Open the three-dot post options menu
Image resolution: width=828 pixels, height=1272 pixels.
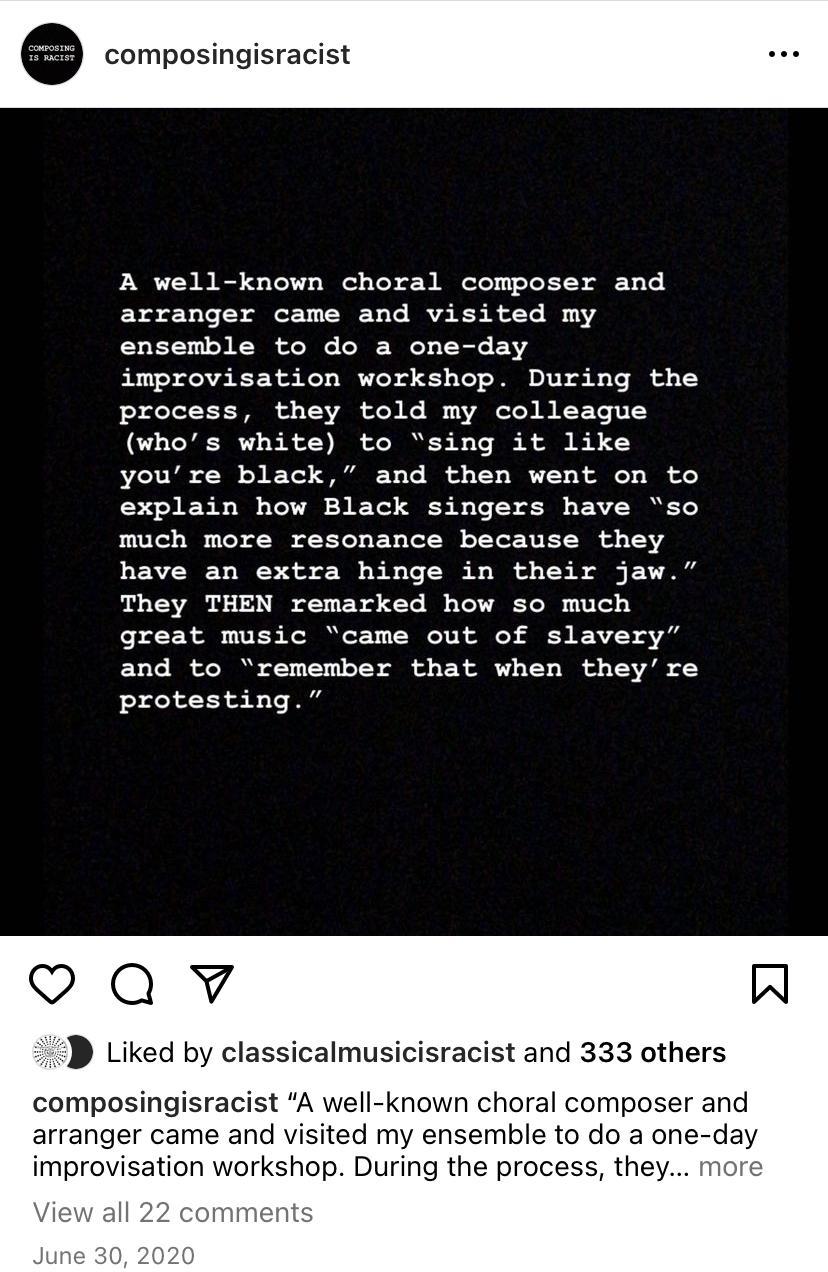coord(783,54)
